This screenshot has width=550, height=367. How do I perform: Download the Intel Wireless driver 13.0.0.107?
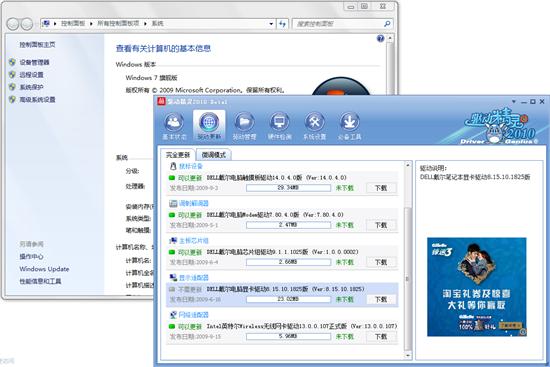pyautogui.click(x=381, y=336)
